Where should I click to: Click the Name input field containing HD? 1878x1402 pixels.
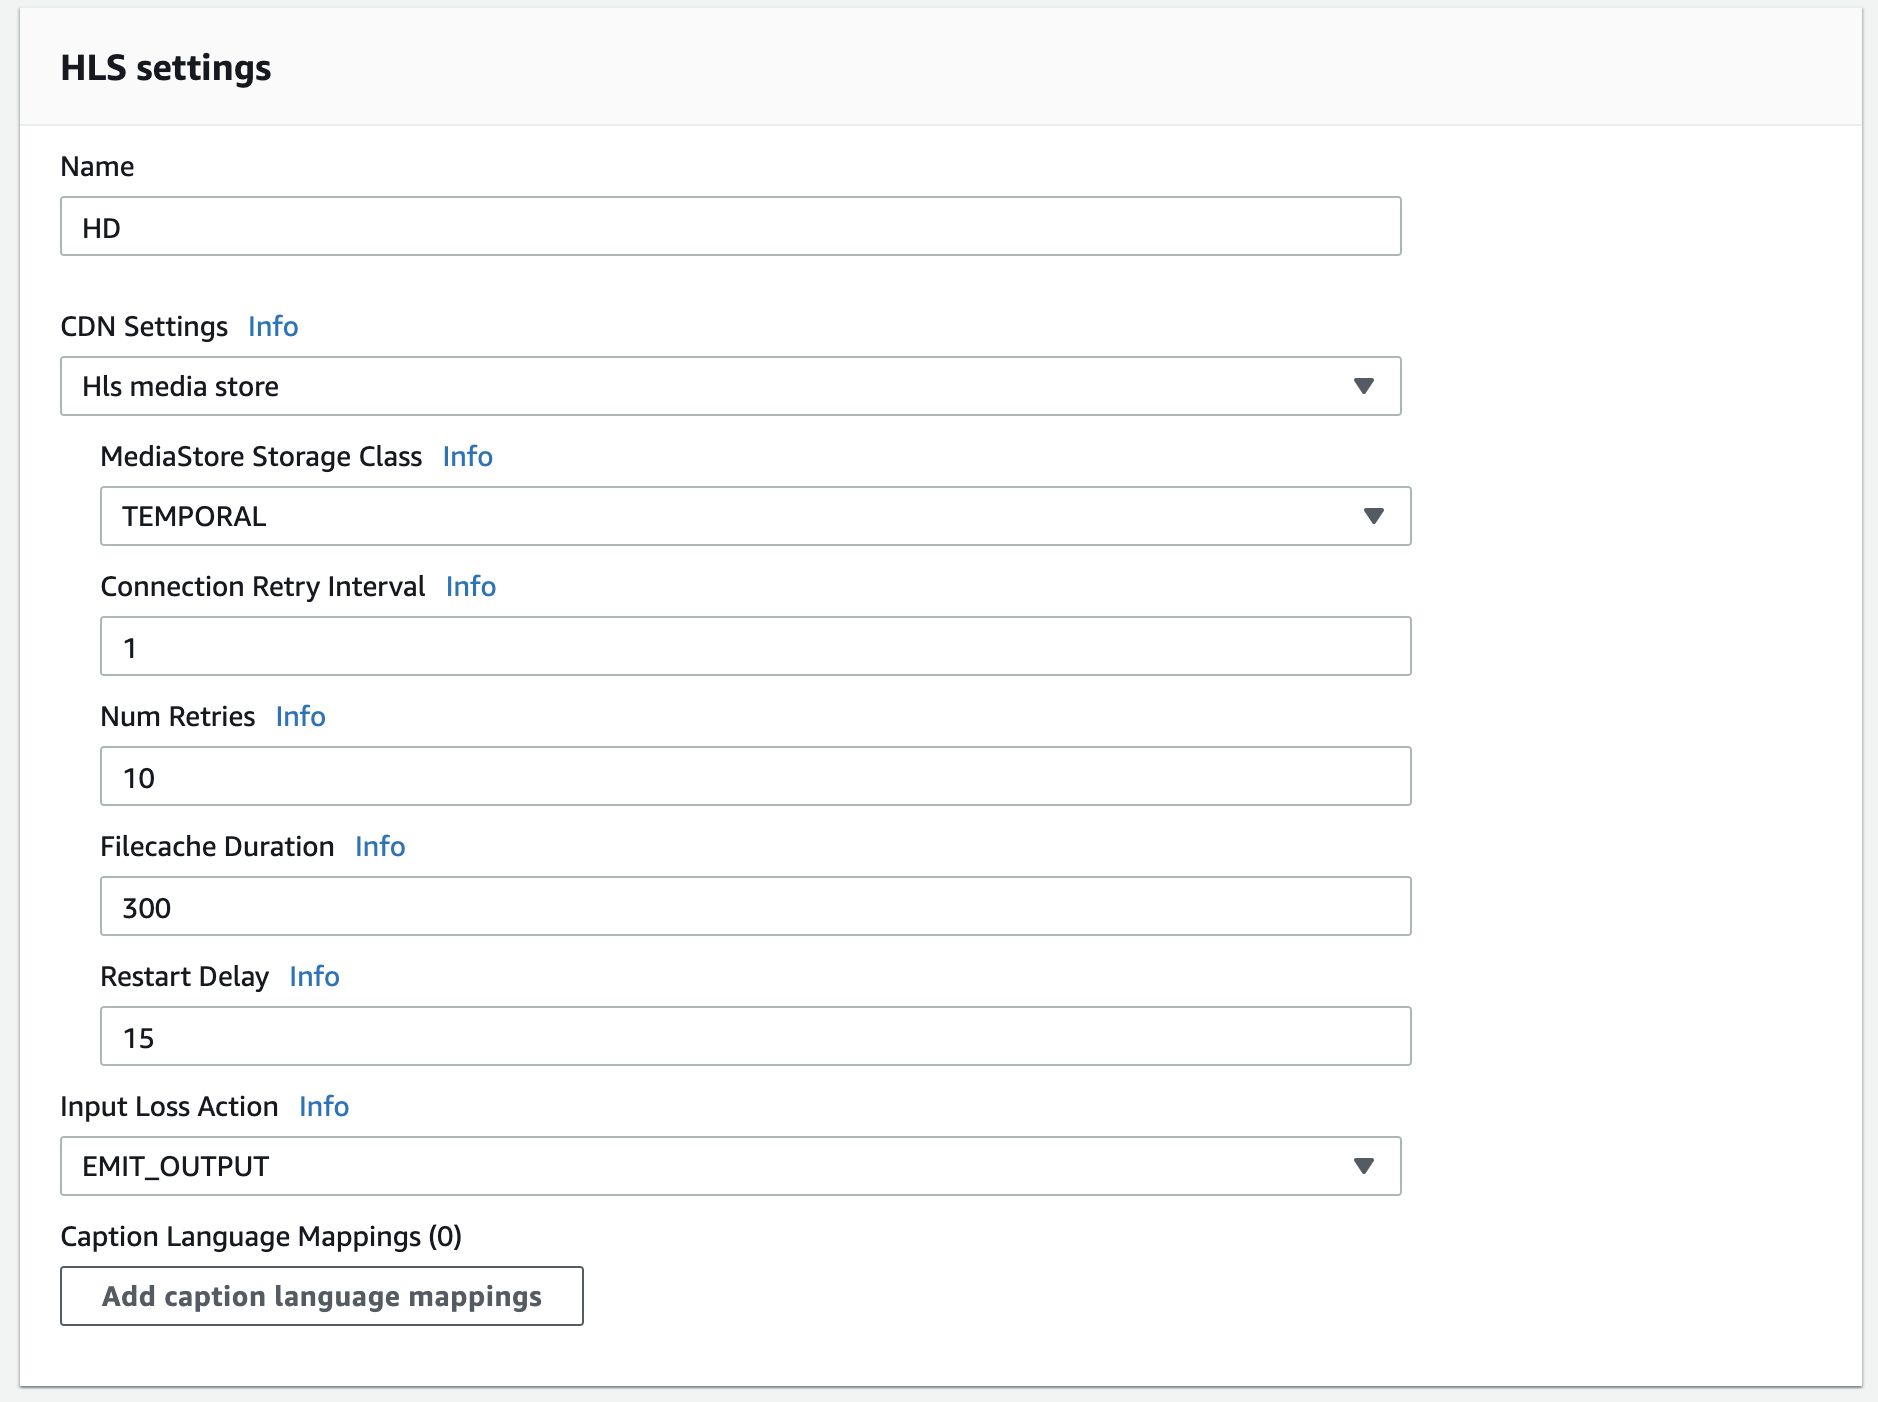(730, 227)
